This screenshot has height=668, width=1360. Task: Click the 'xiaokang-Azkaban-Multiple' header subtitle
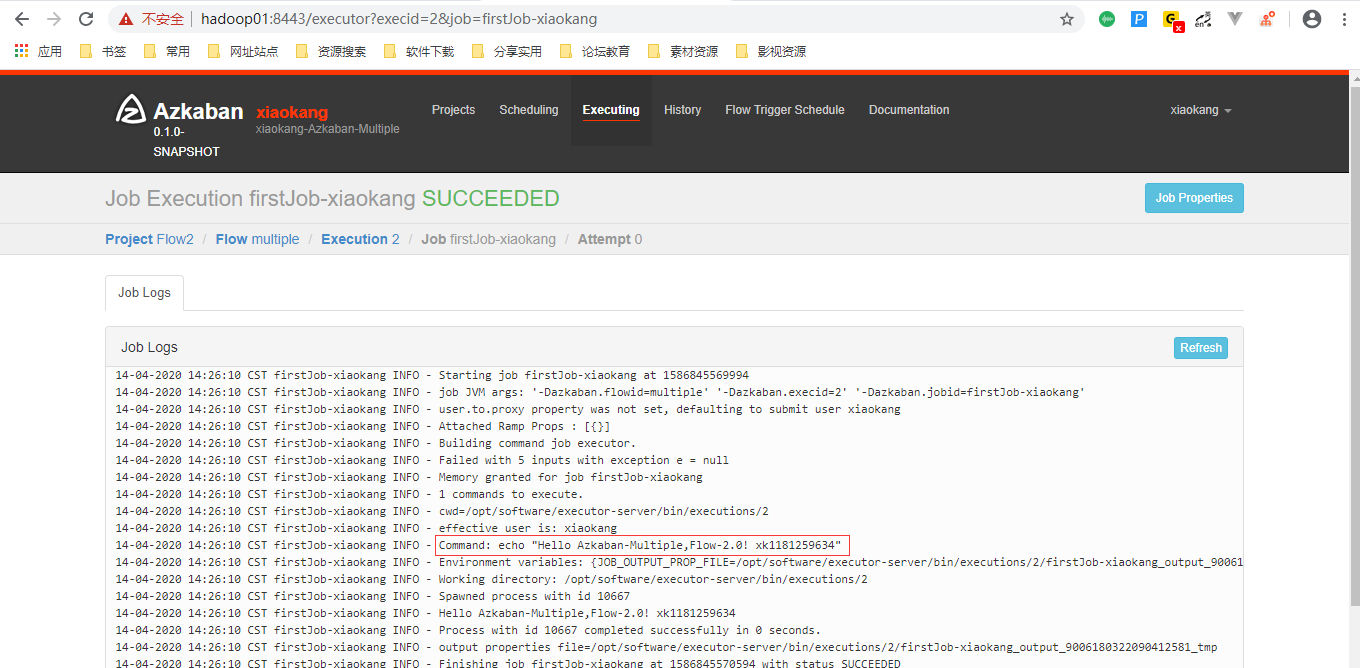coord(328,129)
